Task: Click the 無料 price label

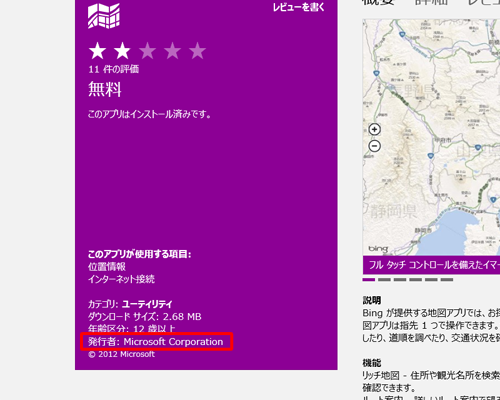Action: click(105, 89)
